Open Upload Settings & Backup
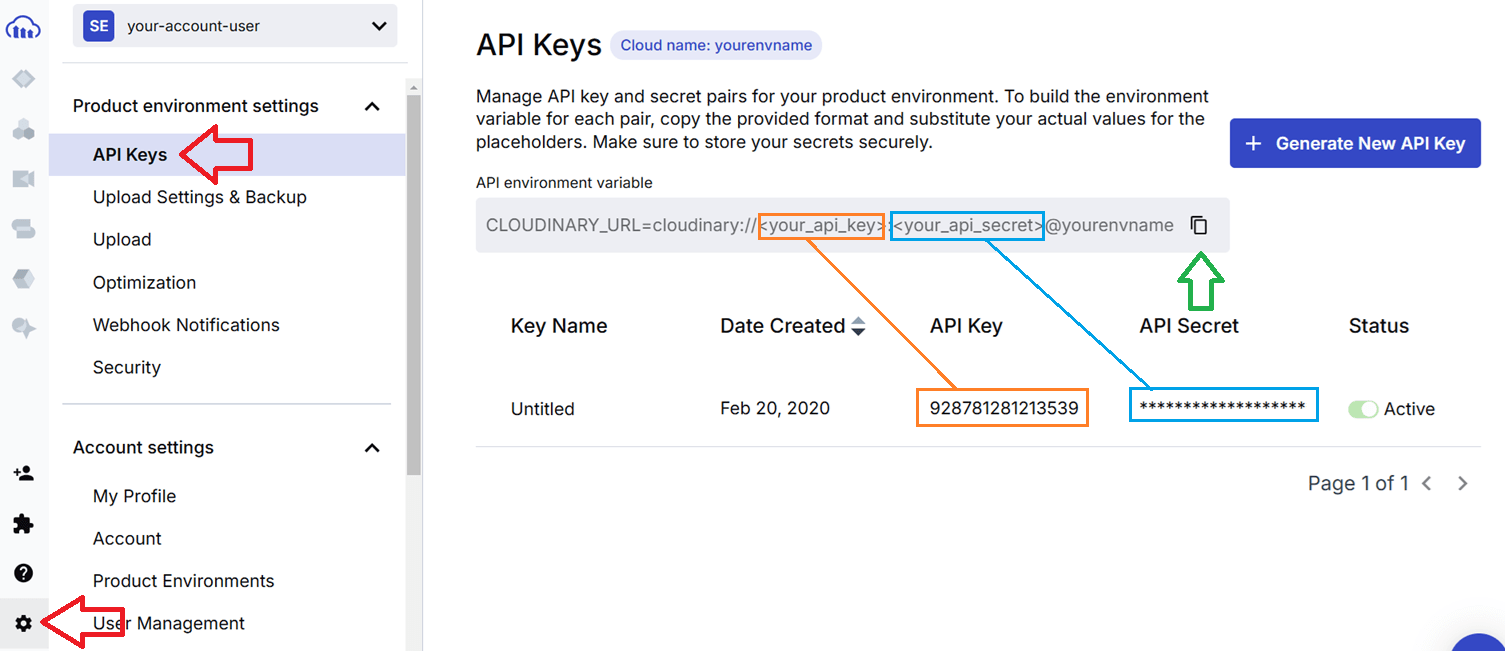The width and height of the screenshot is (1505, 651). pyautogui.click(x=200, y=197)
